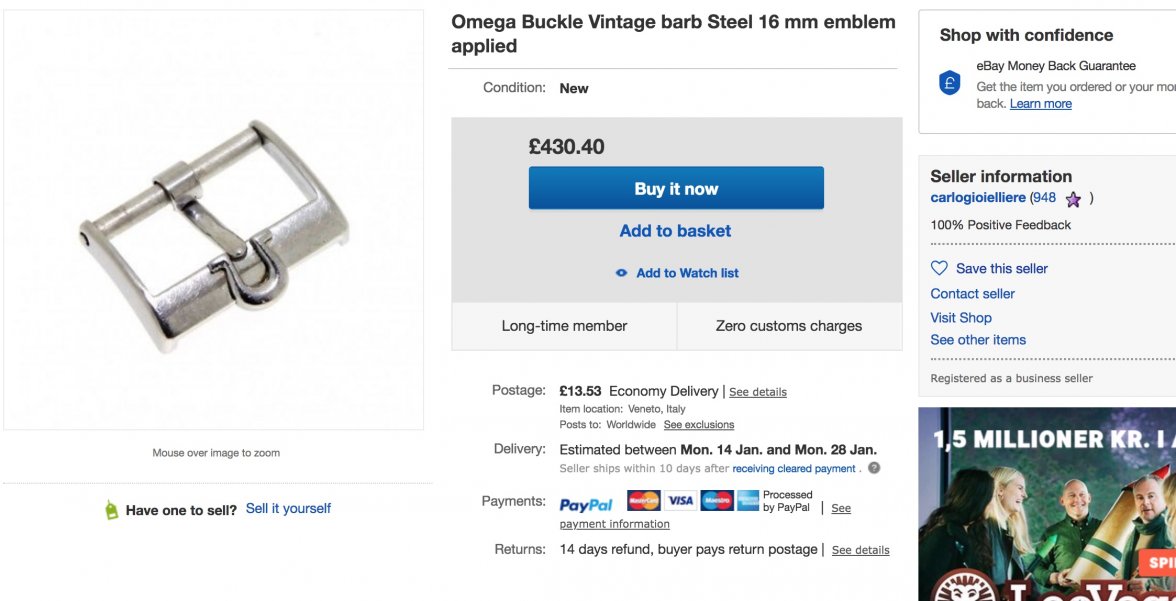Click the green sell tag icon
The width and height of the screenshot is (1176, 601).
tap(112, 510)
